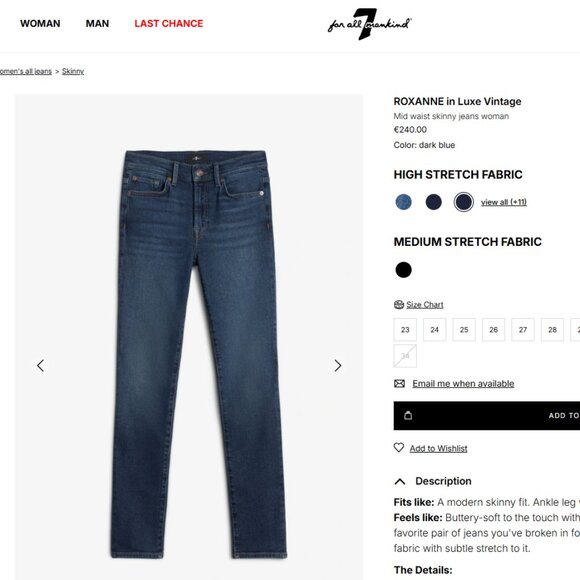Open the MAN menu

click(97, 24)
